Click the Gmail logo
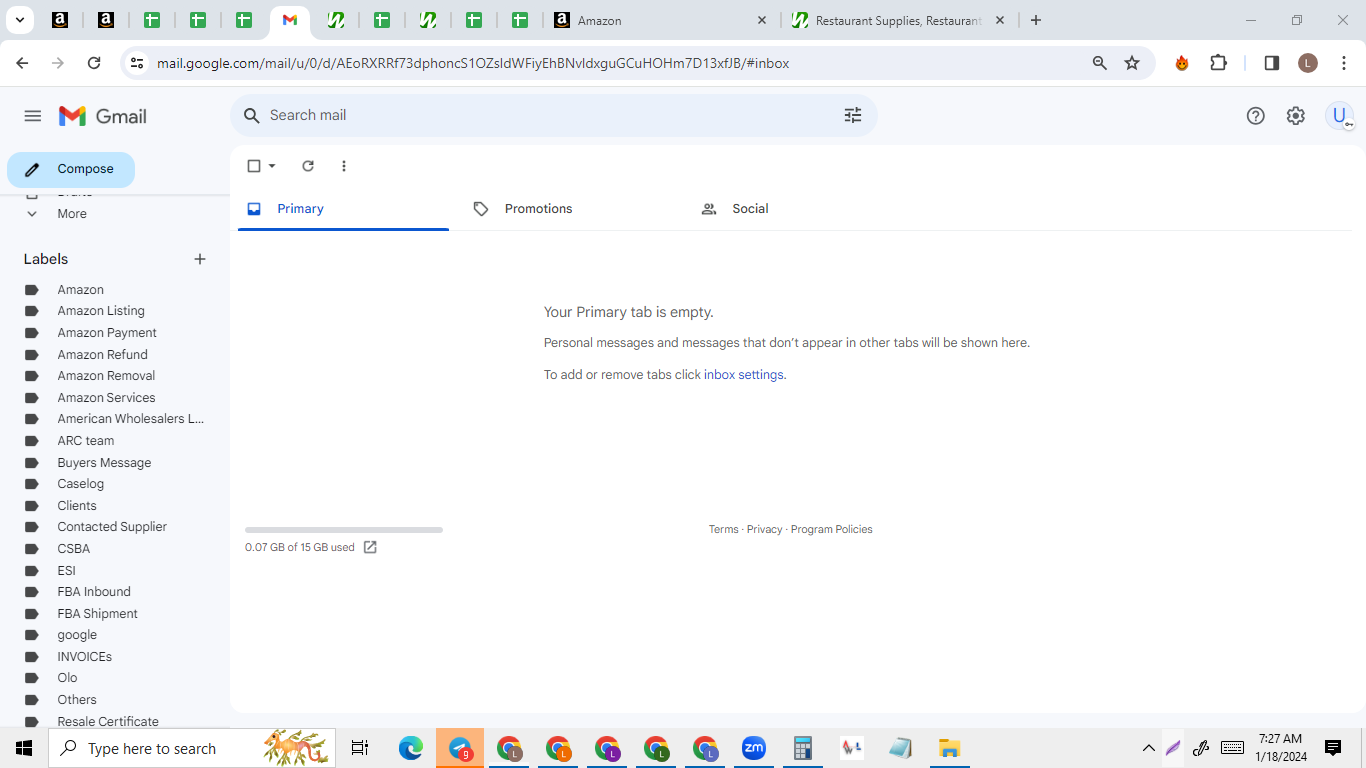Screen dimensions: 1366x768 tap(103, 116)
